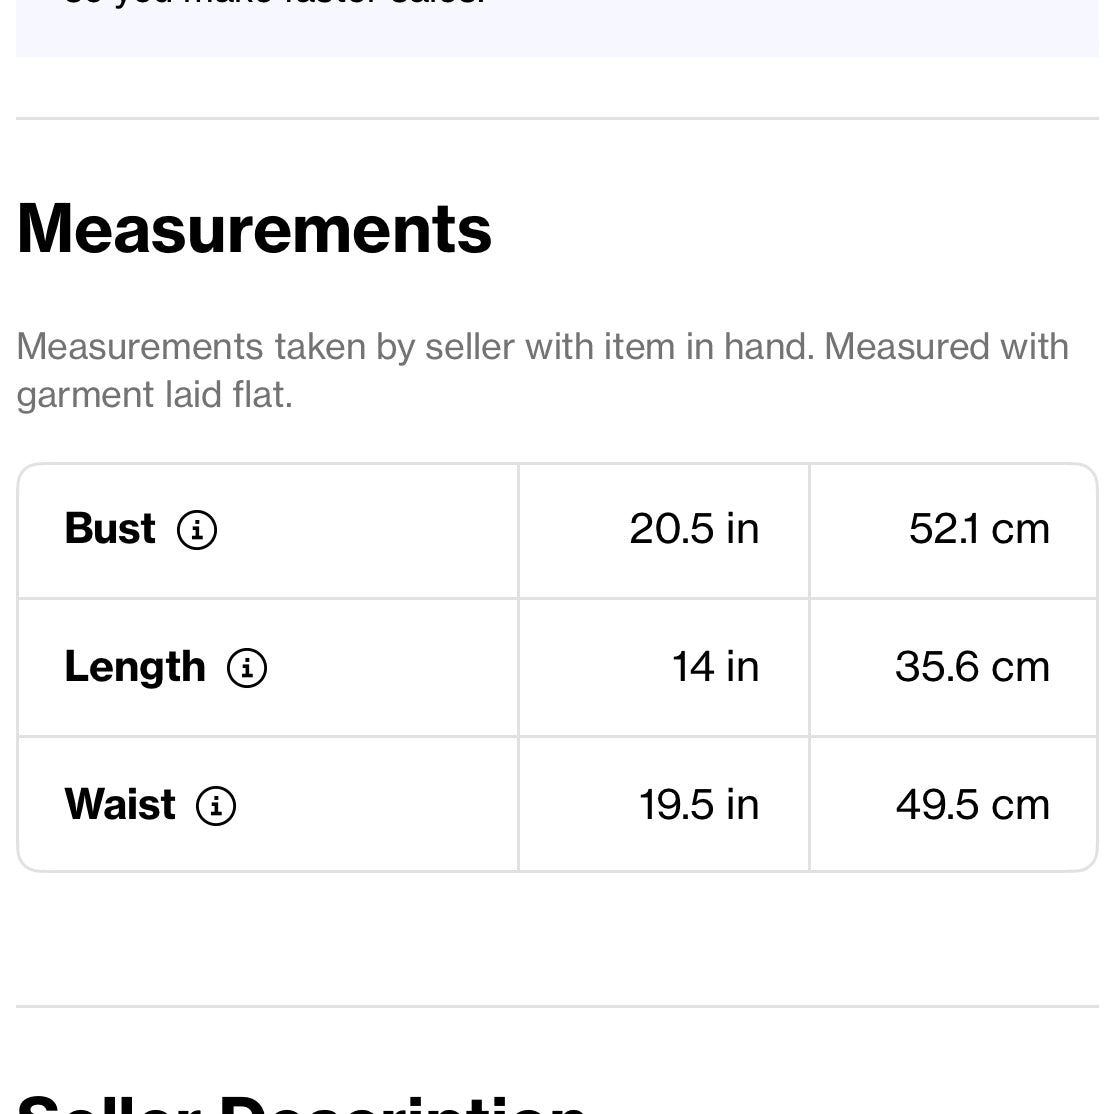
Task: Click the Bust row label
Action: (110, 529)
